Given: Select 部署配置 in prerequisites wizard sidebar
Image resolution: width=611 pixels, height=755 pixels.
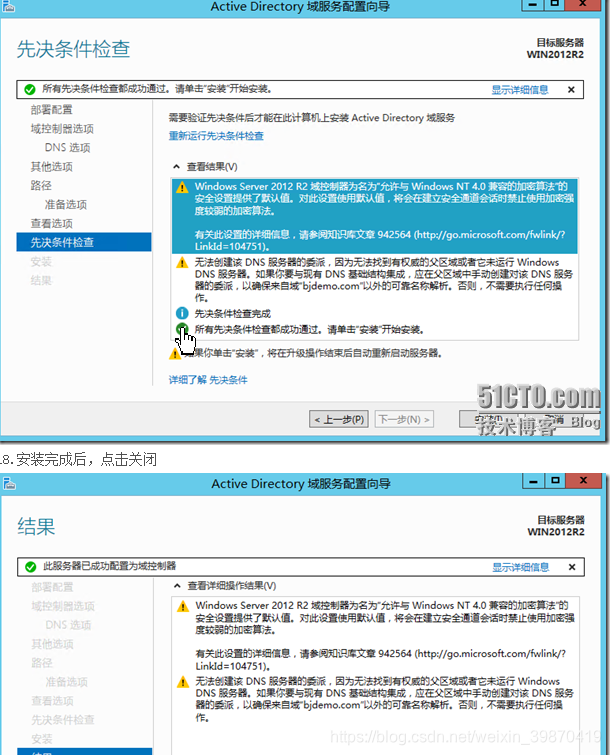Looking at the screenshot, I should click(52, 110).
